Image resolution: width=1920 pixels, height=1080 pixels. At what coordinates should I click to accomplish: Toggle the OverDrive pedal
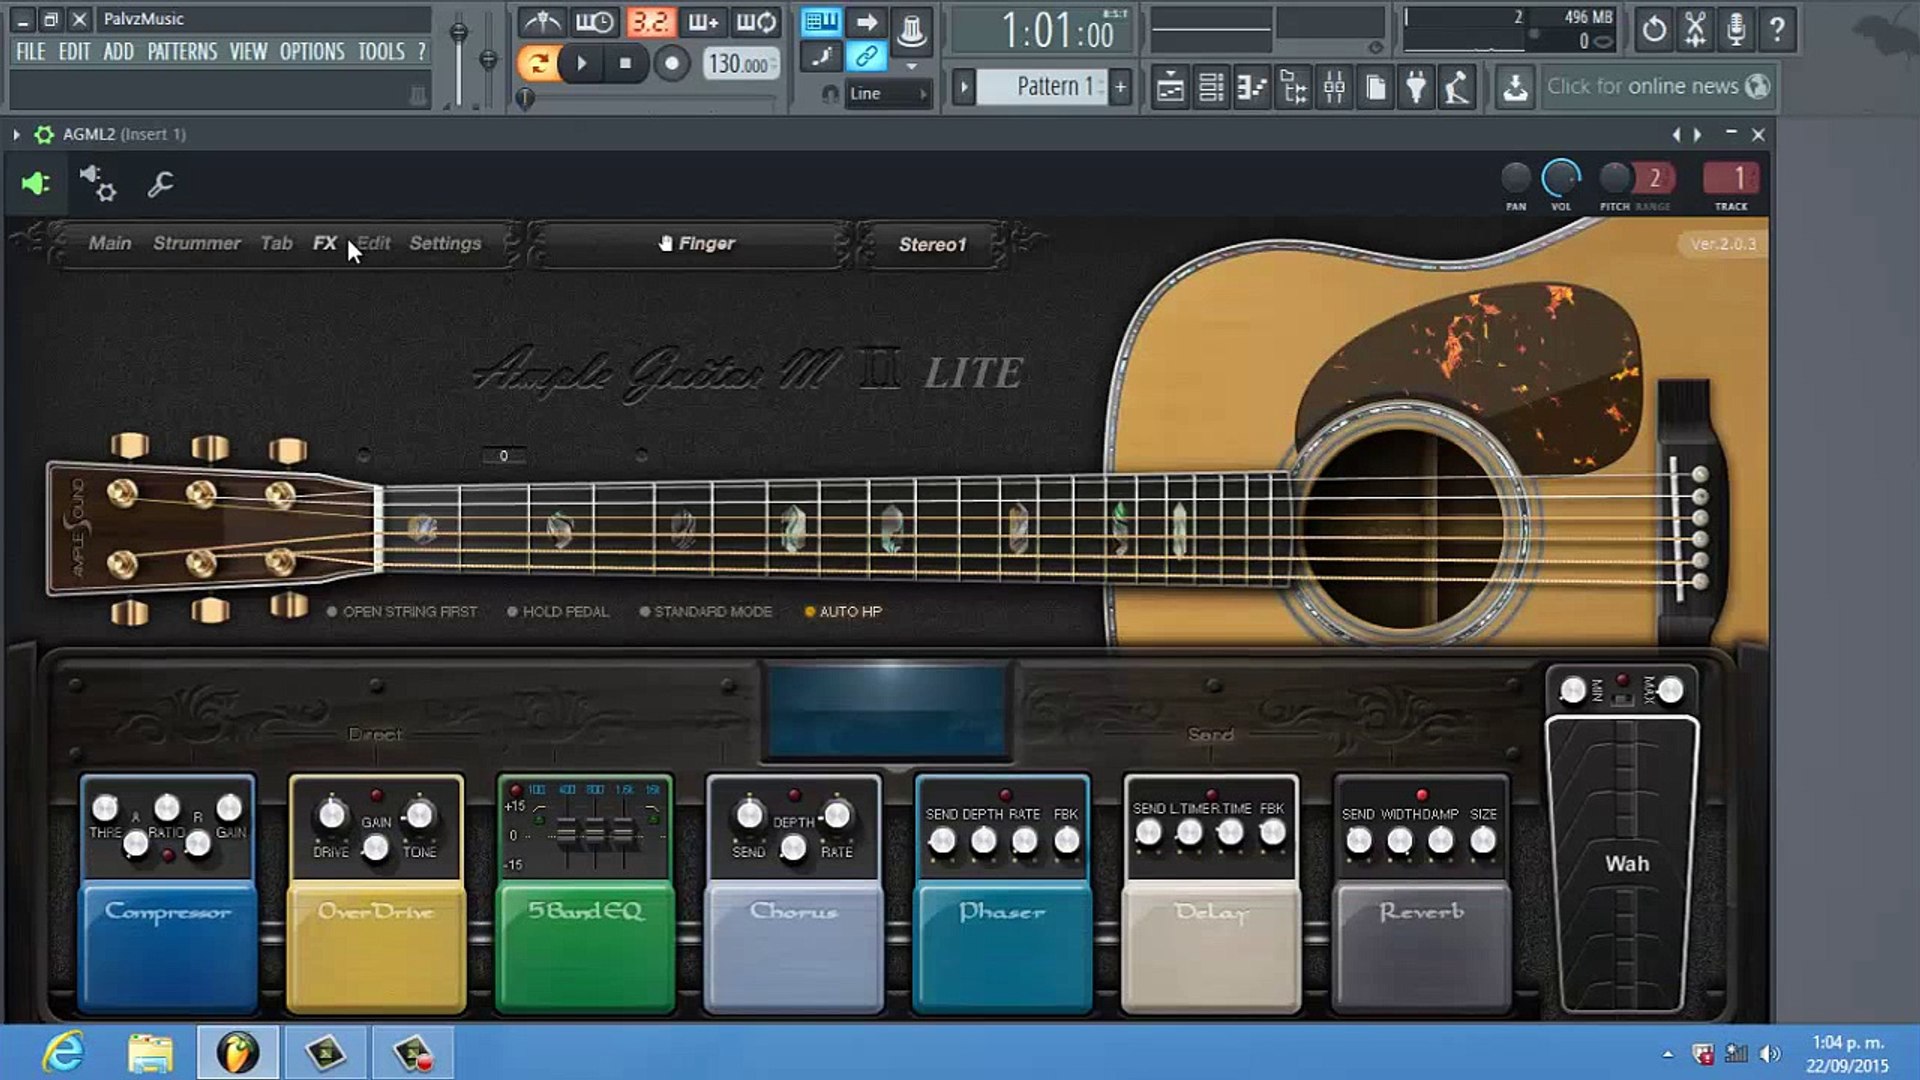[x=376, y=946]
